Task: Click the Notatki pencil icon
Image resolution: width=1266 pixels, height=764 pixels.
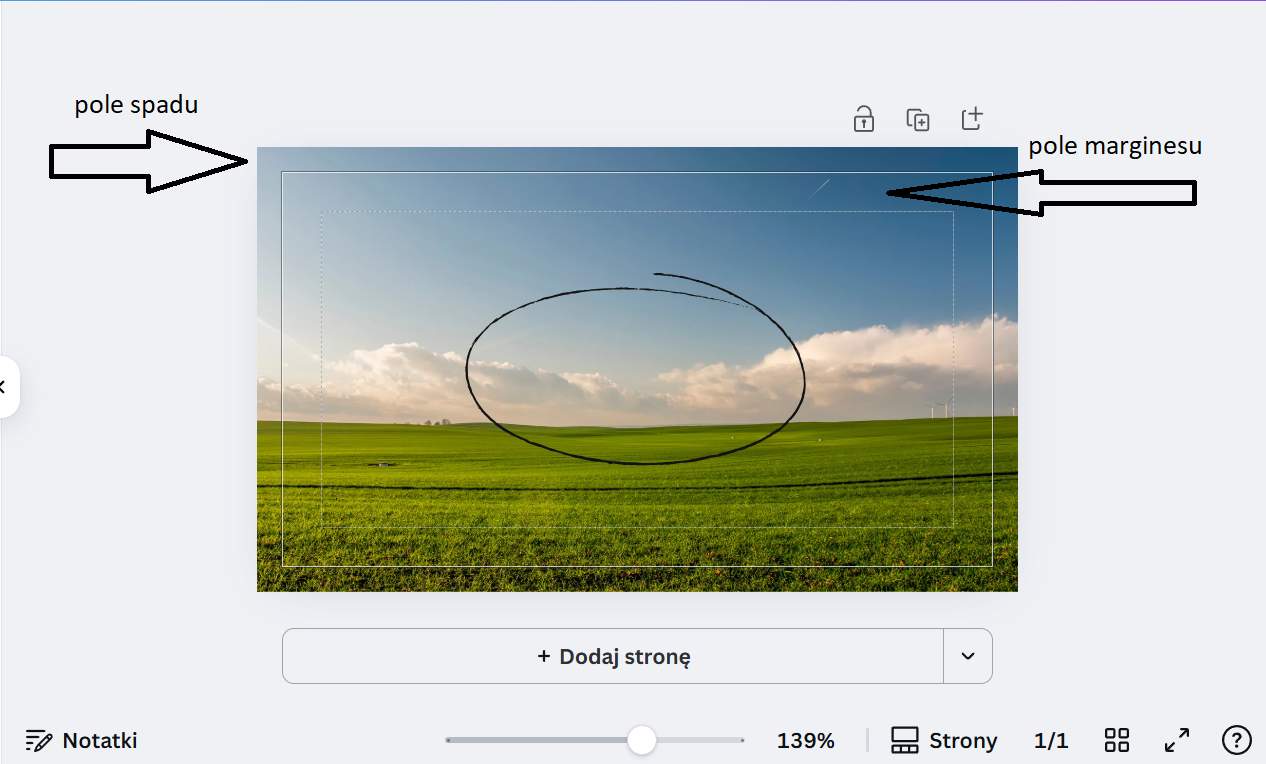Action: pos(39,740)
